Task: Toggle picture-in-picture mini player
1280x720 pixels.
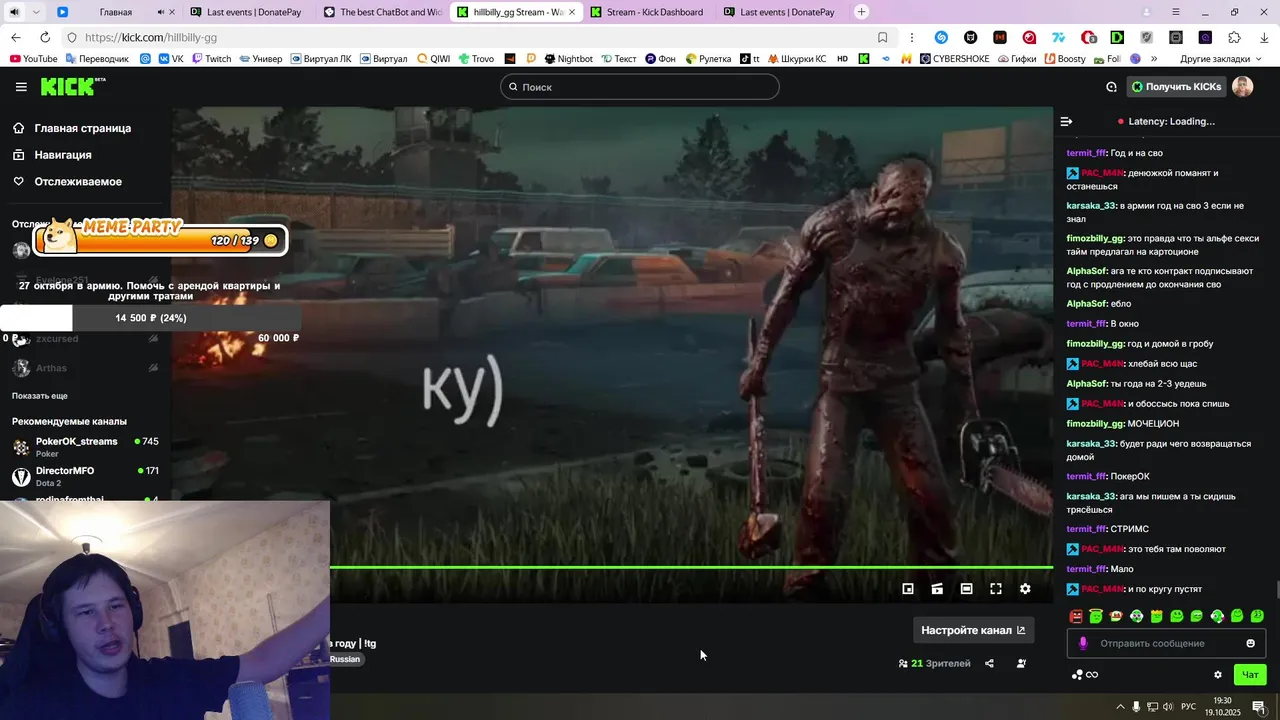Action: pos(908,589)
